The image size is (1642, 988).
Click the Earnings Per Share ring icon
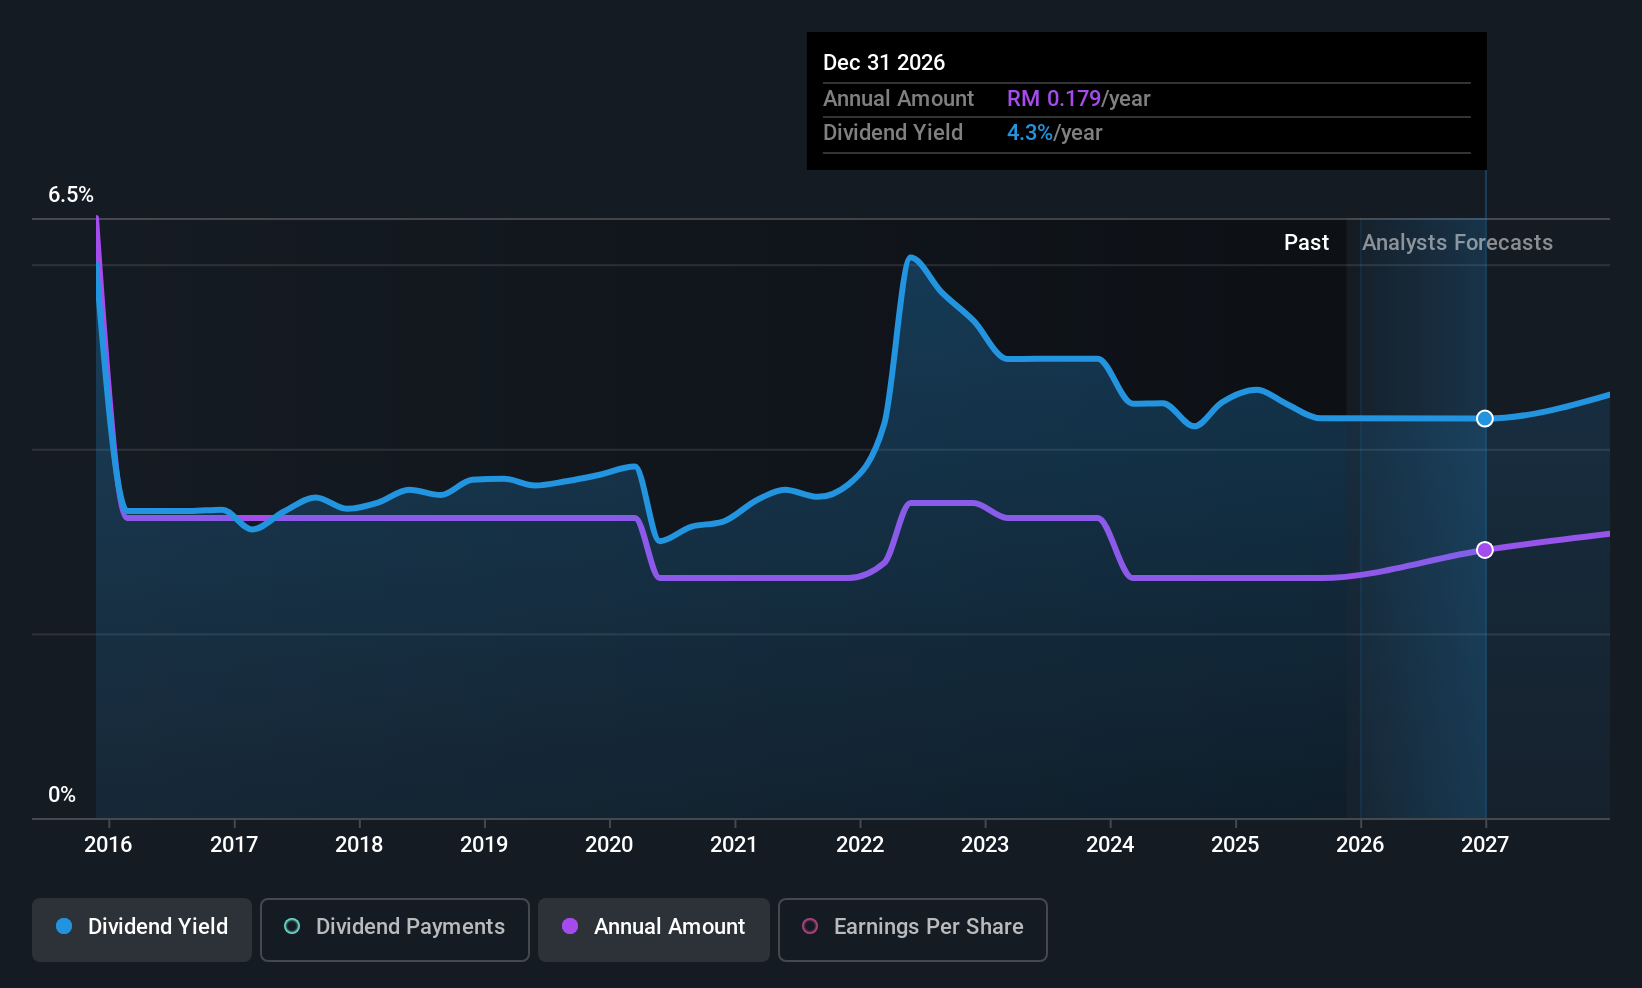[x=810, y=927]
